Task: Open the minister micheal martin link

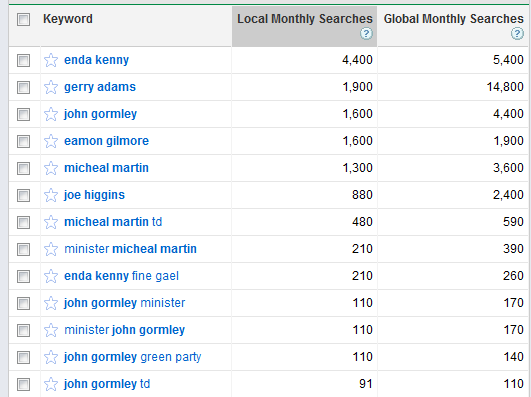Action: tap(130, 249)
